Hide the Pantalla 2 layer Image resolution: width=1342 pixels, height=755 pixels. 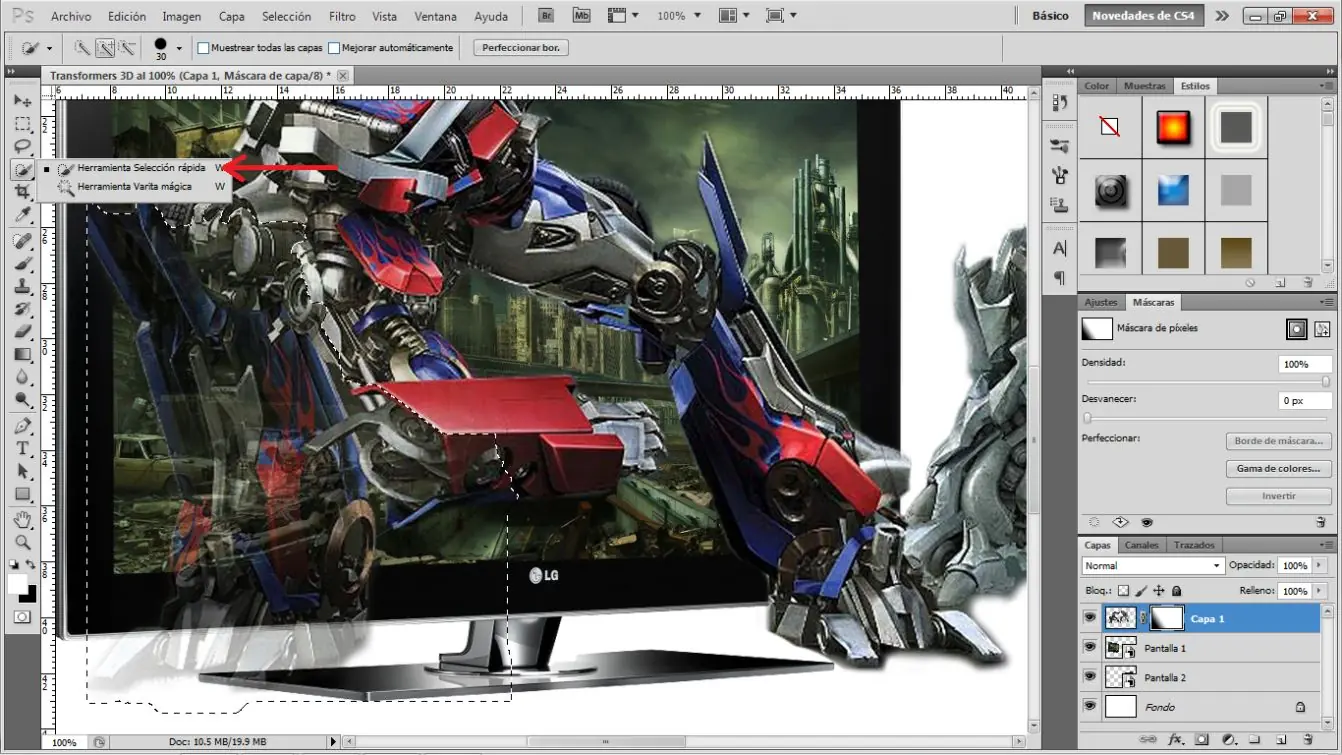point(1090,678)
